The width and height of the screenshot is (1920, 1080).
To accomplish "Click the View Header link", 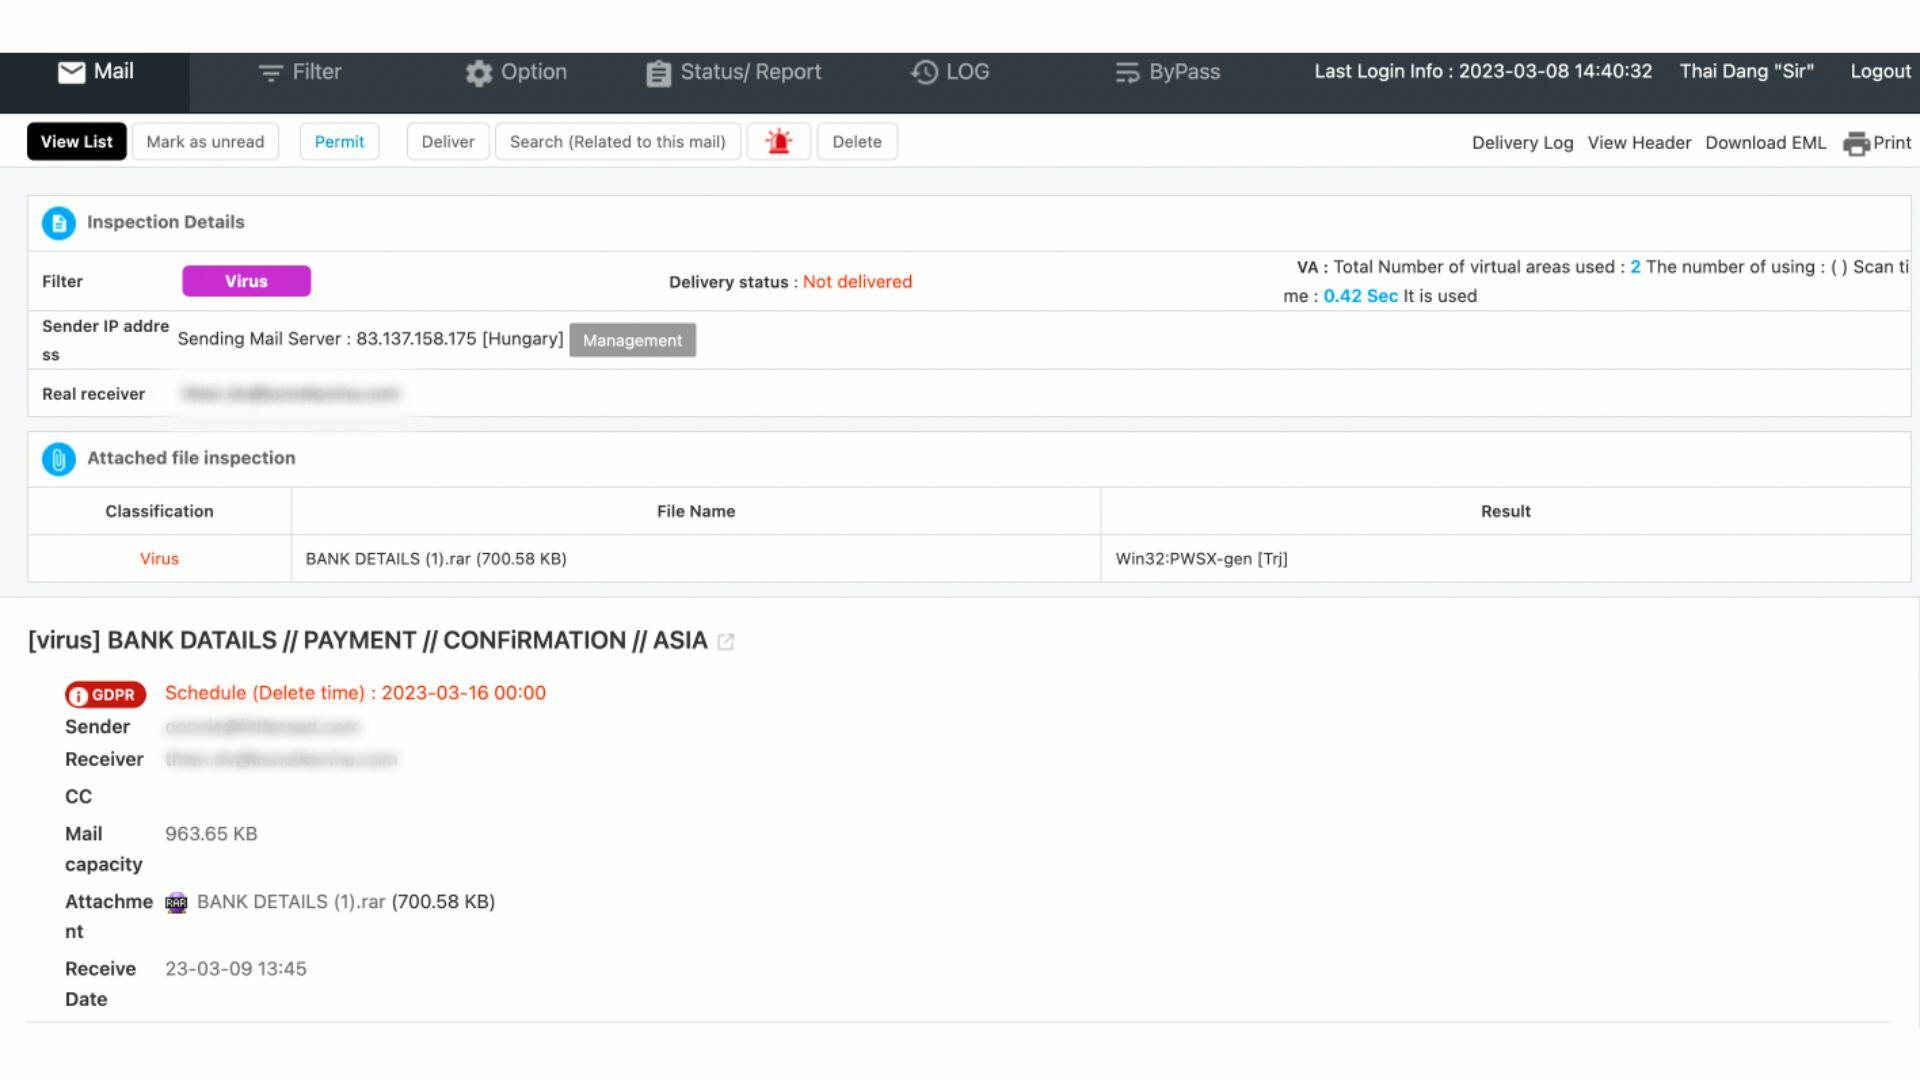I will point(1639,141).
